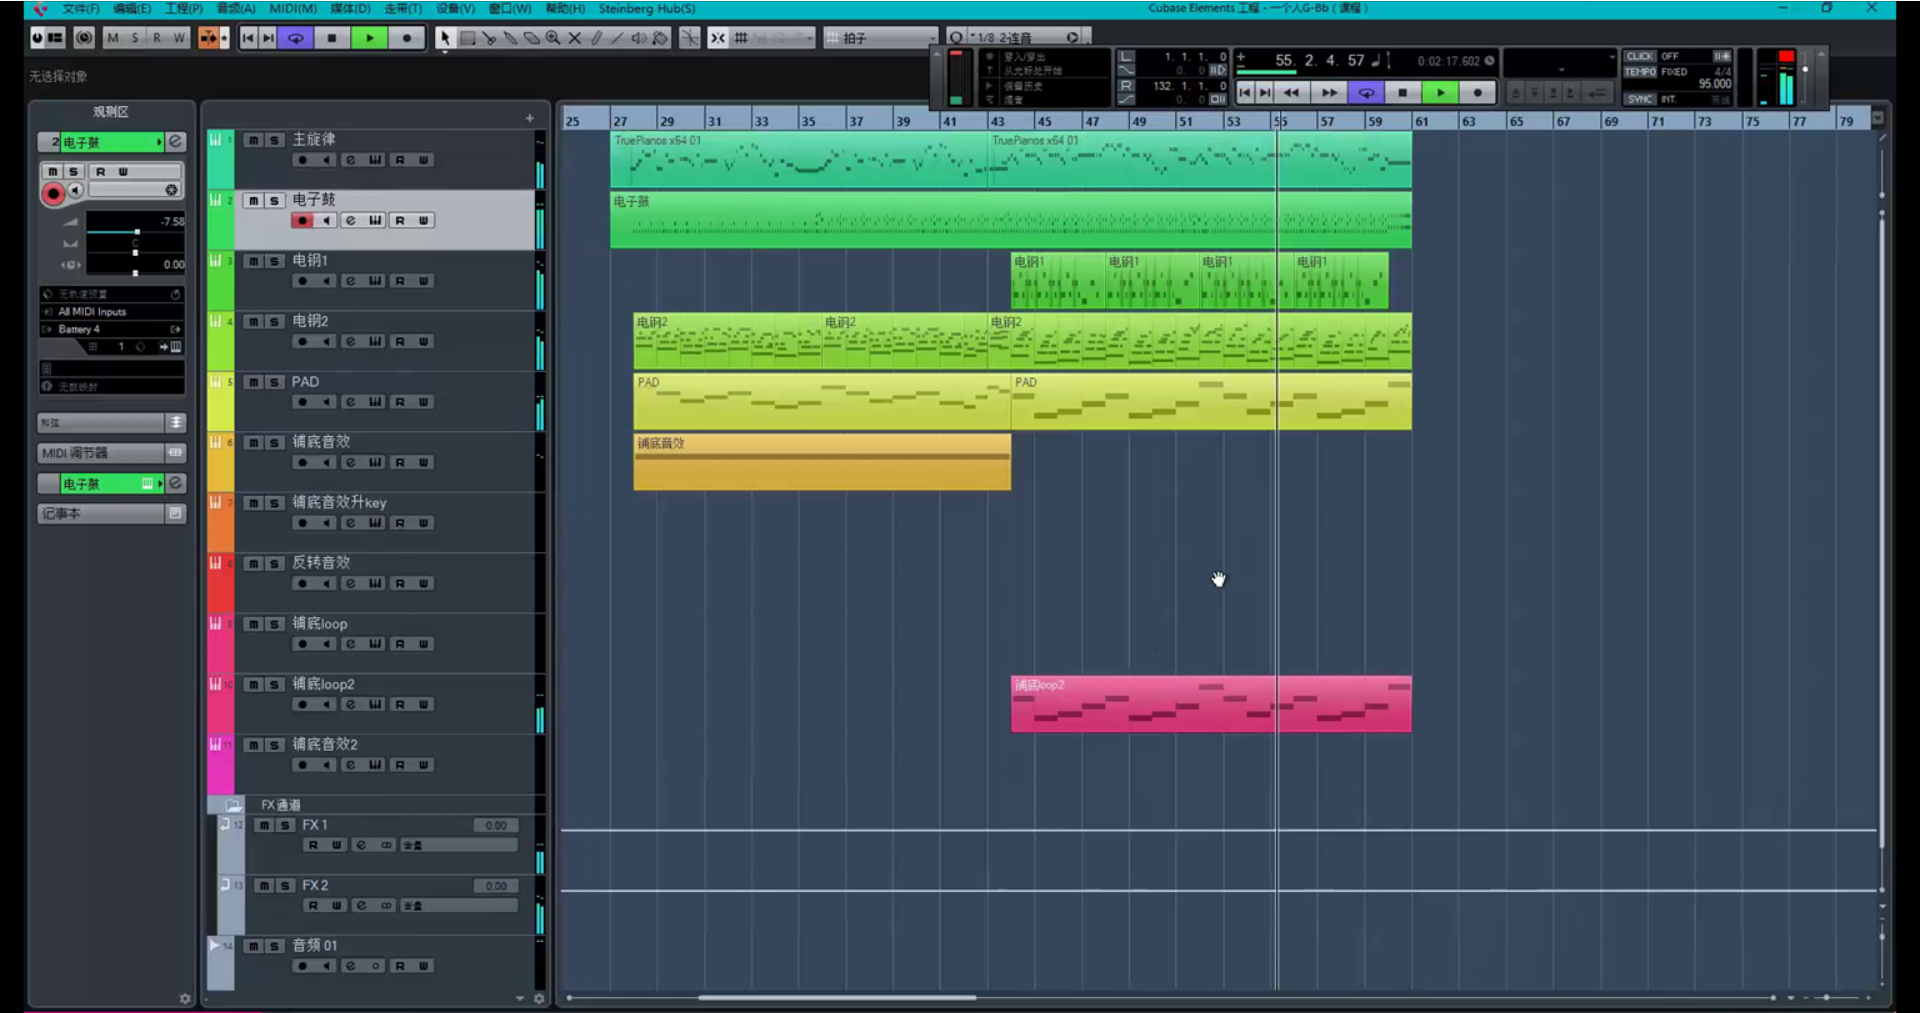
Task: Click the transport panel Fast Forward button
Action: [x=1329, y=93]
